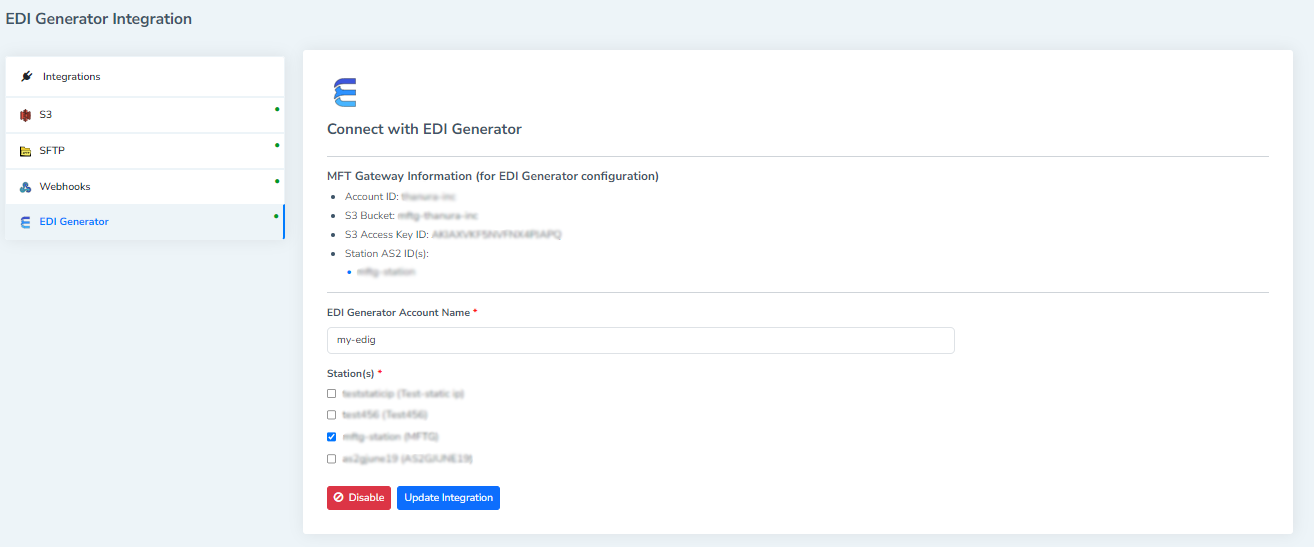Open the Webhooks integration page
This screenshot has height=547, width=1314.
[x=65, y=187]
